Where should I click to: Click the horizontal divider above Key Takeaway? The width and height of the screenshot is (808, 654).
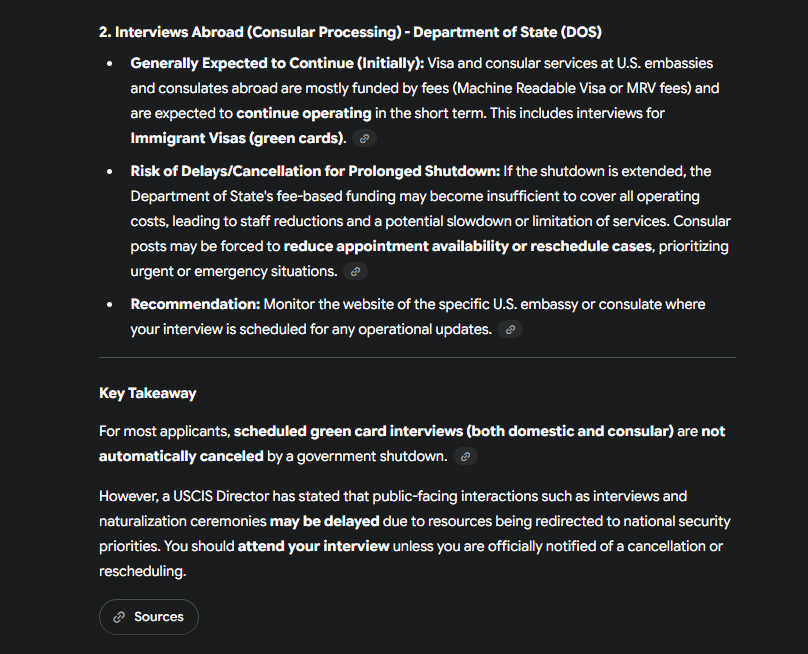pos(417,357)
